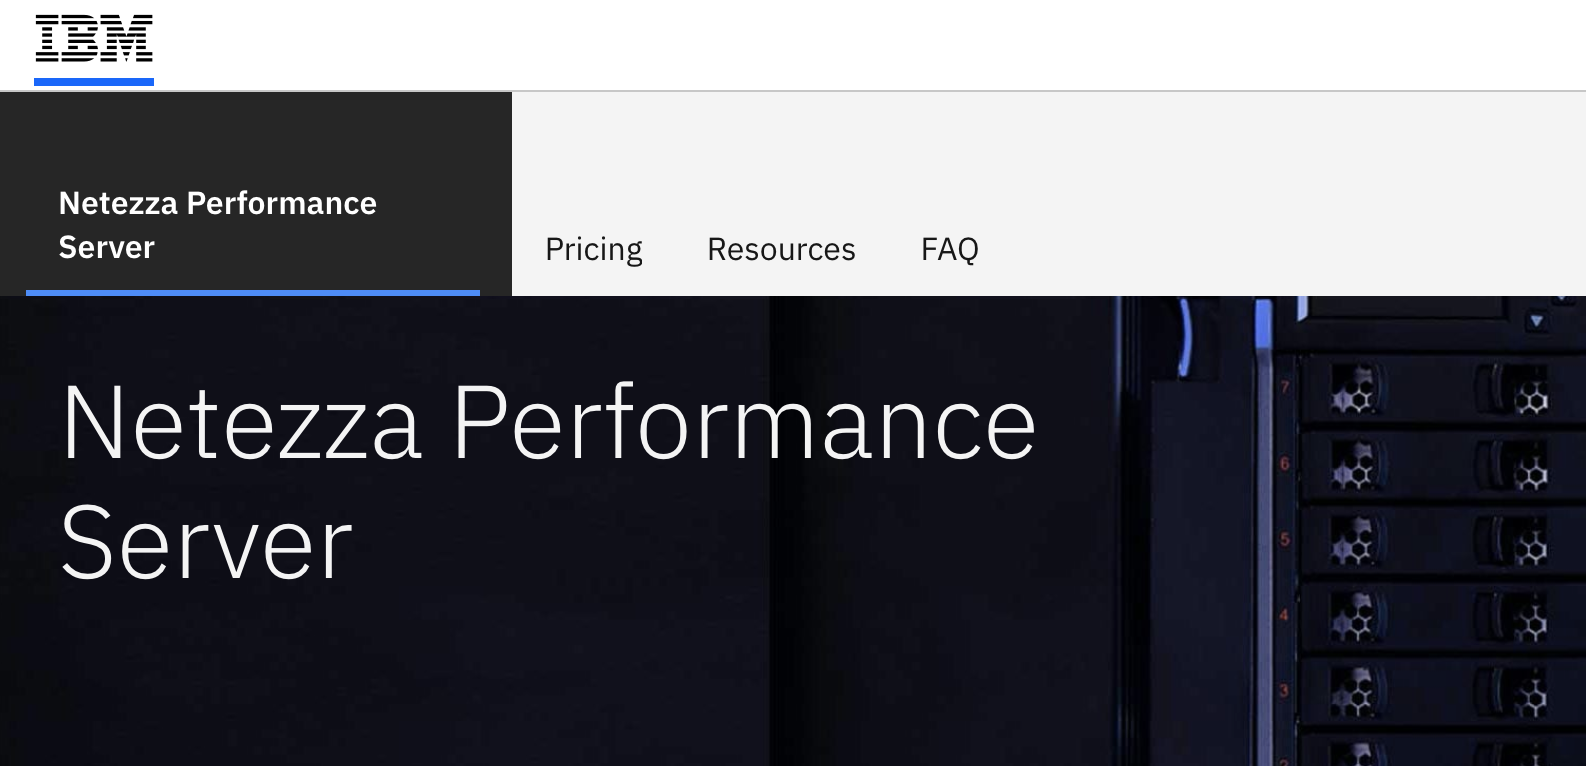Viewport: 1586px width, 766px height.
Task: Click the right drive bay in slot 7
Action: (1520, 394)
